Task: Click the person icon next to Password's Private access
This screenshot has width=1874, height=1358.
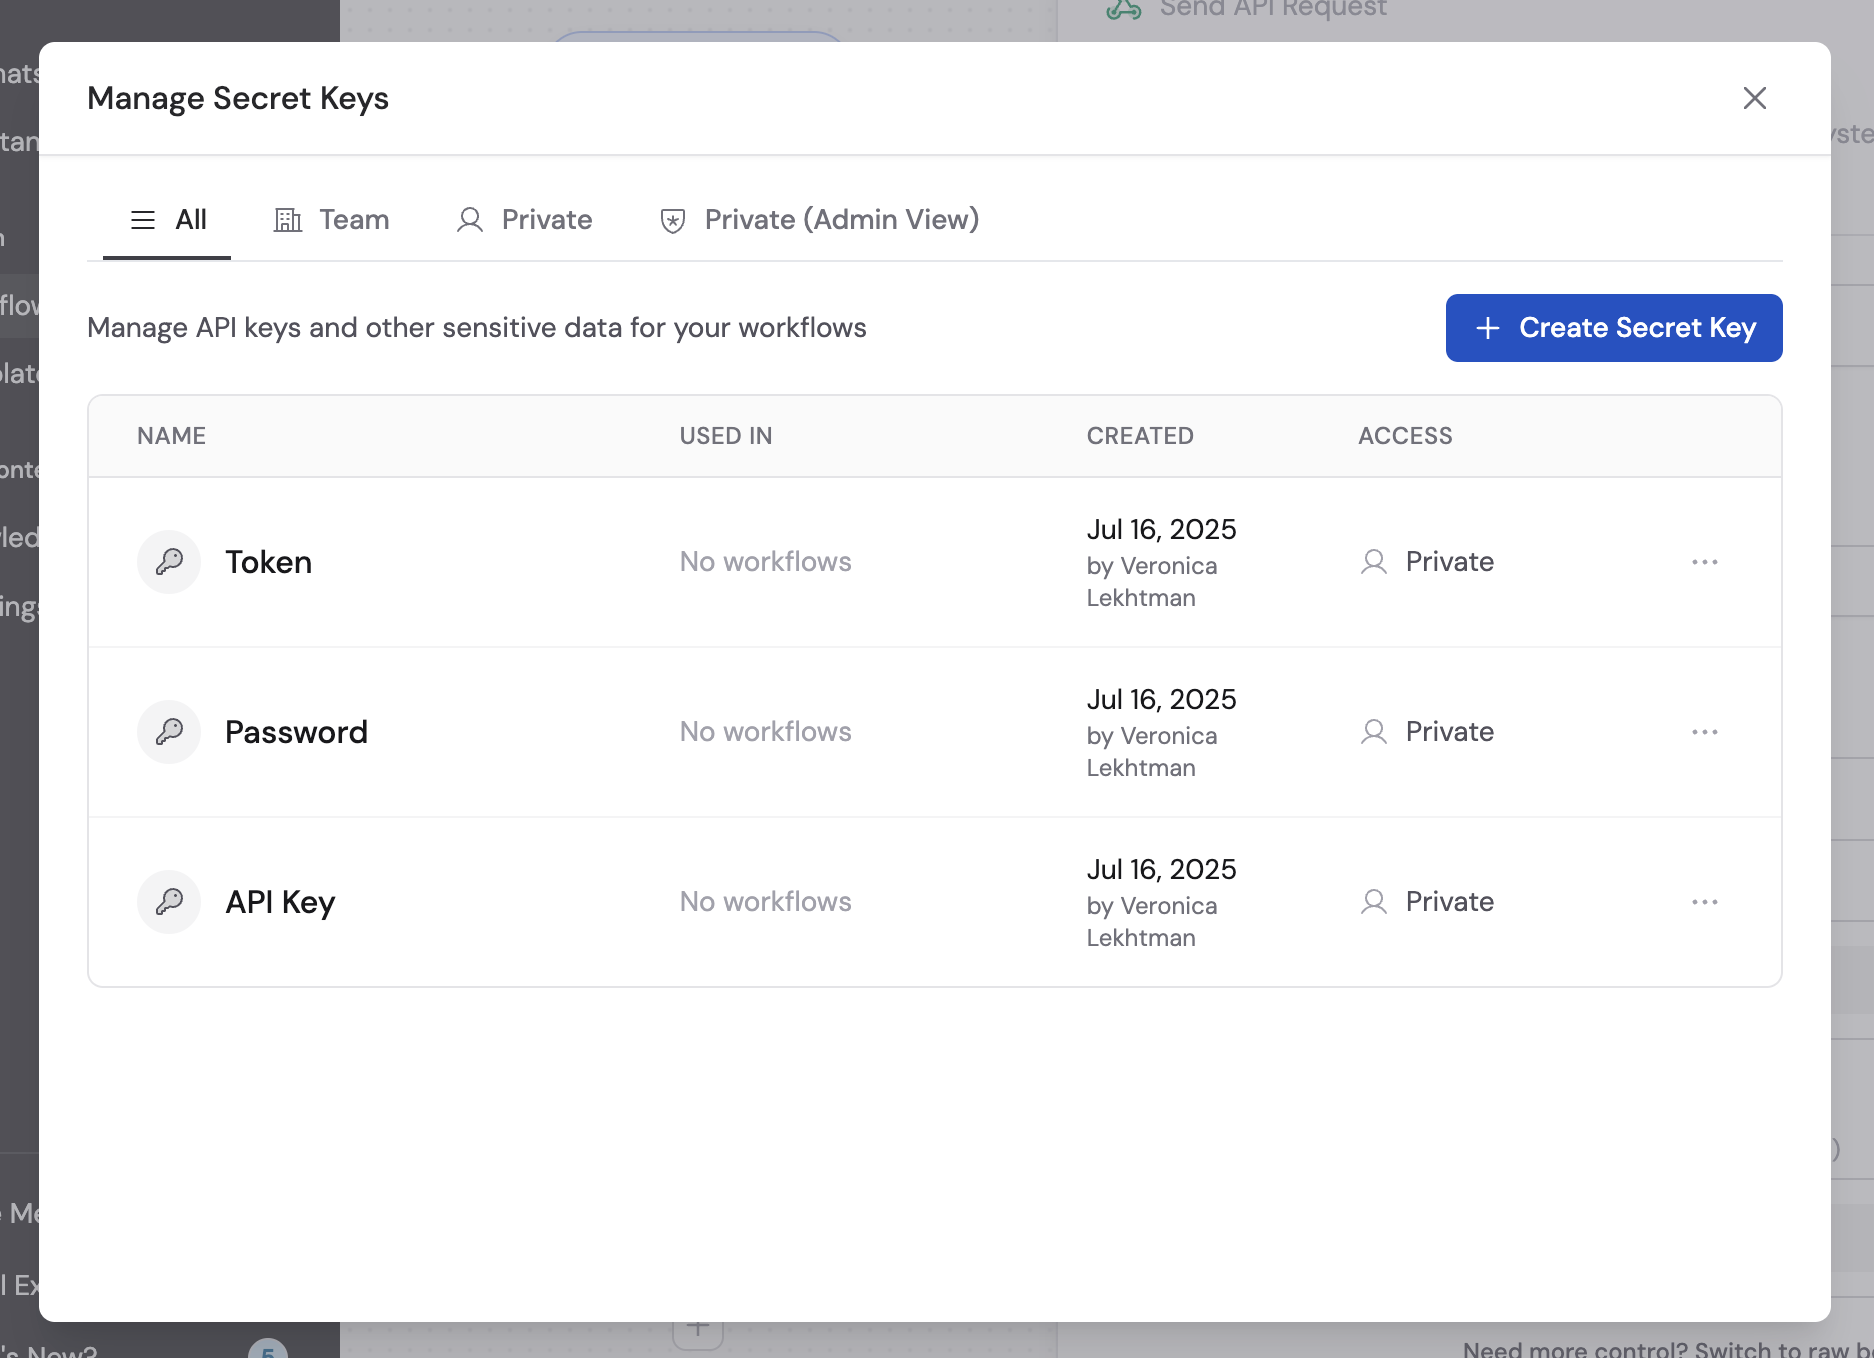Action: point(1373,731)
